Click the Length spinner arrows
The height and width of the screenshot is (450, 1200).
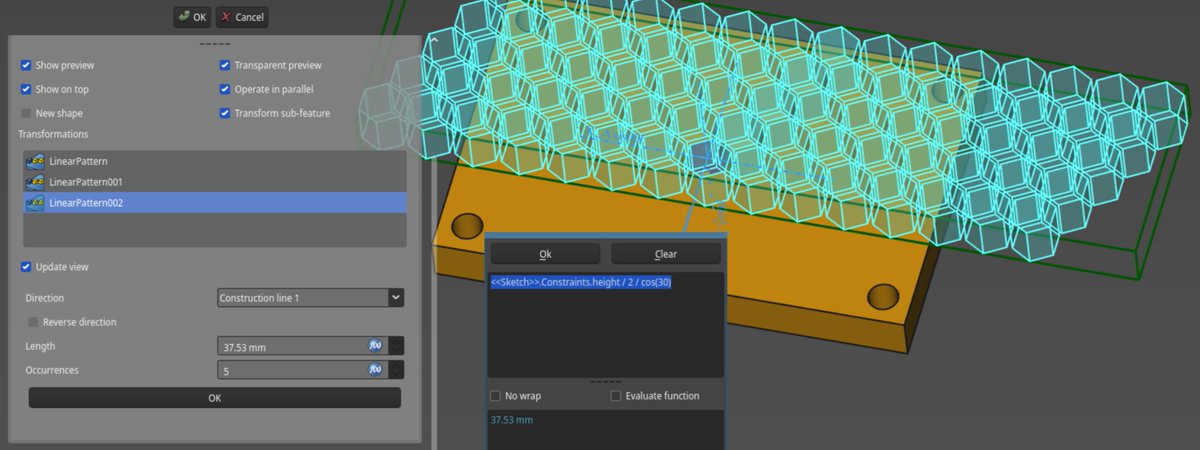click(397, 346)
